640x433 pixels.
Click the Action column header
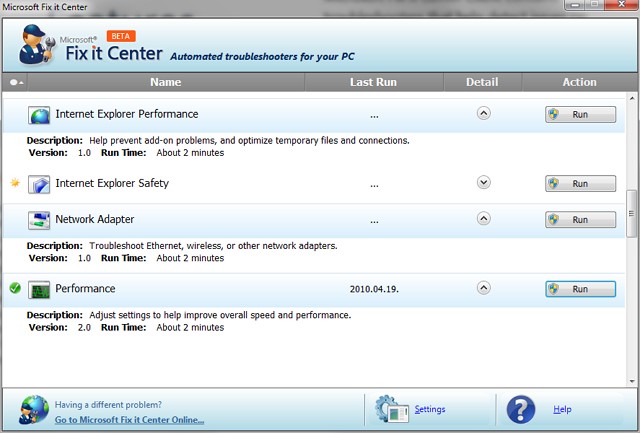point(580,82)
